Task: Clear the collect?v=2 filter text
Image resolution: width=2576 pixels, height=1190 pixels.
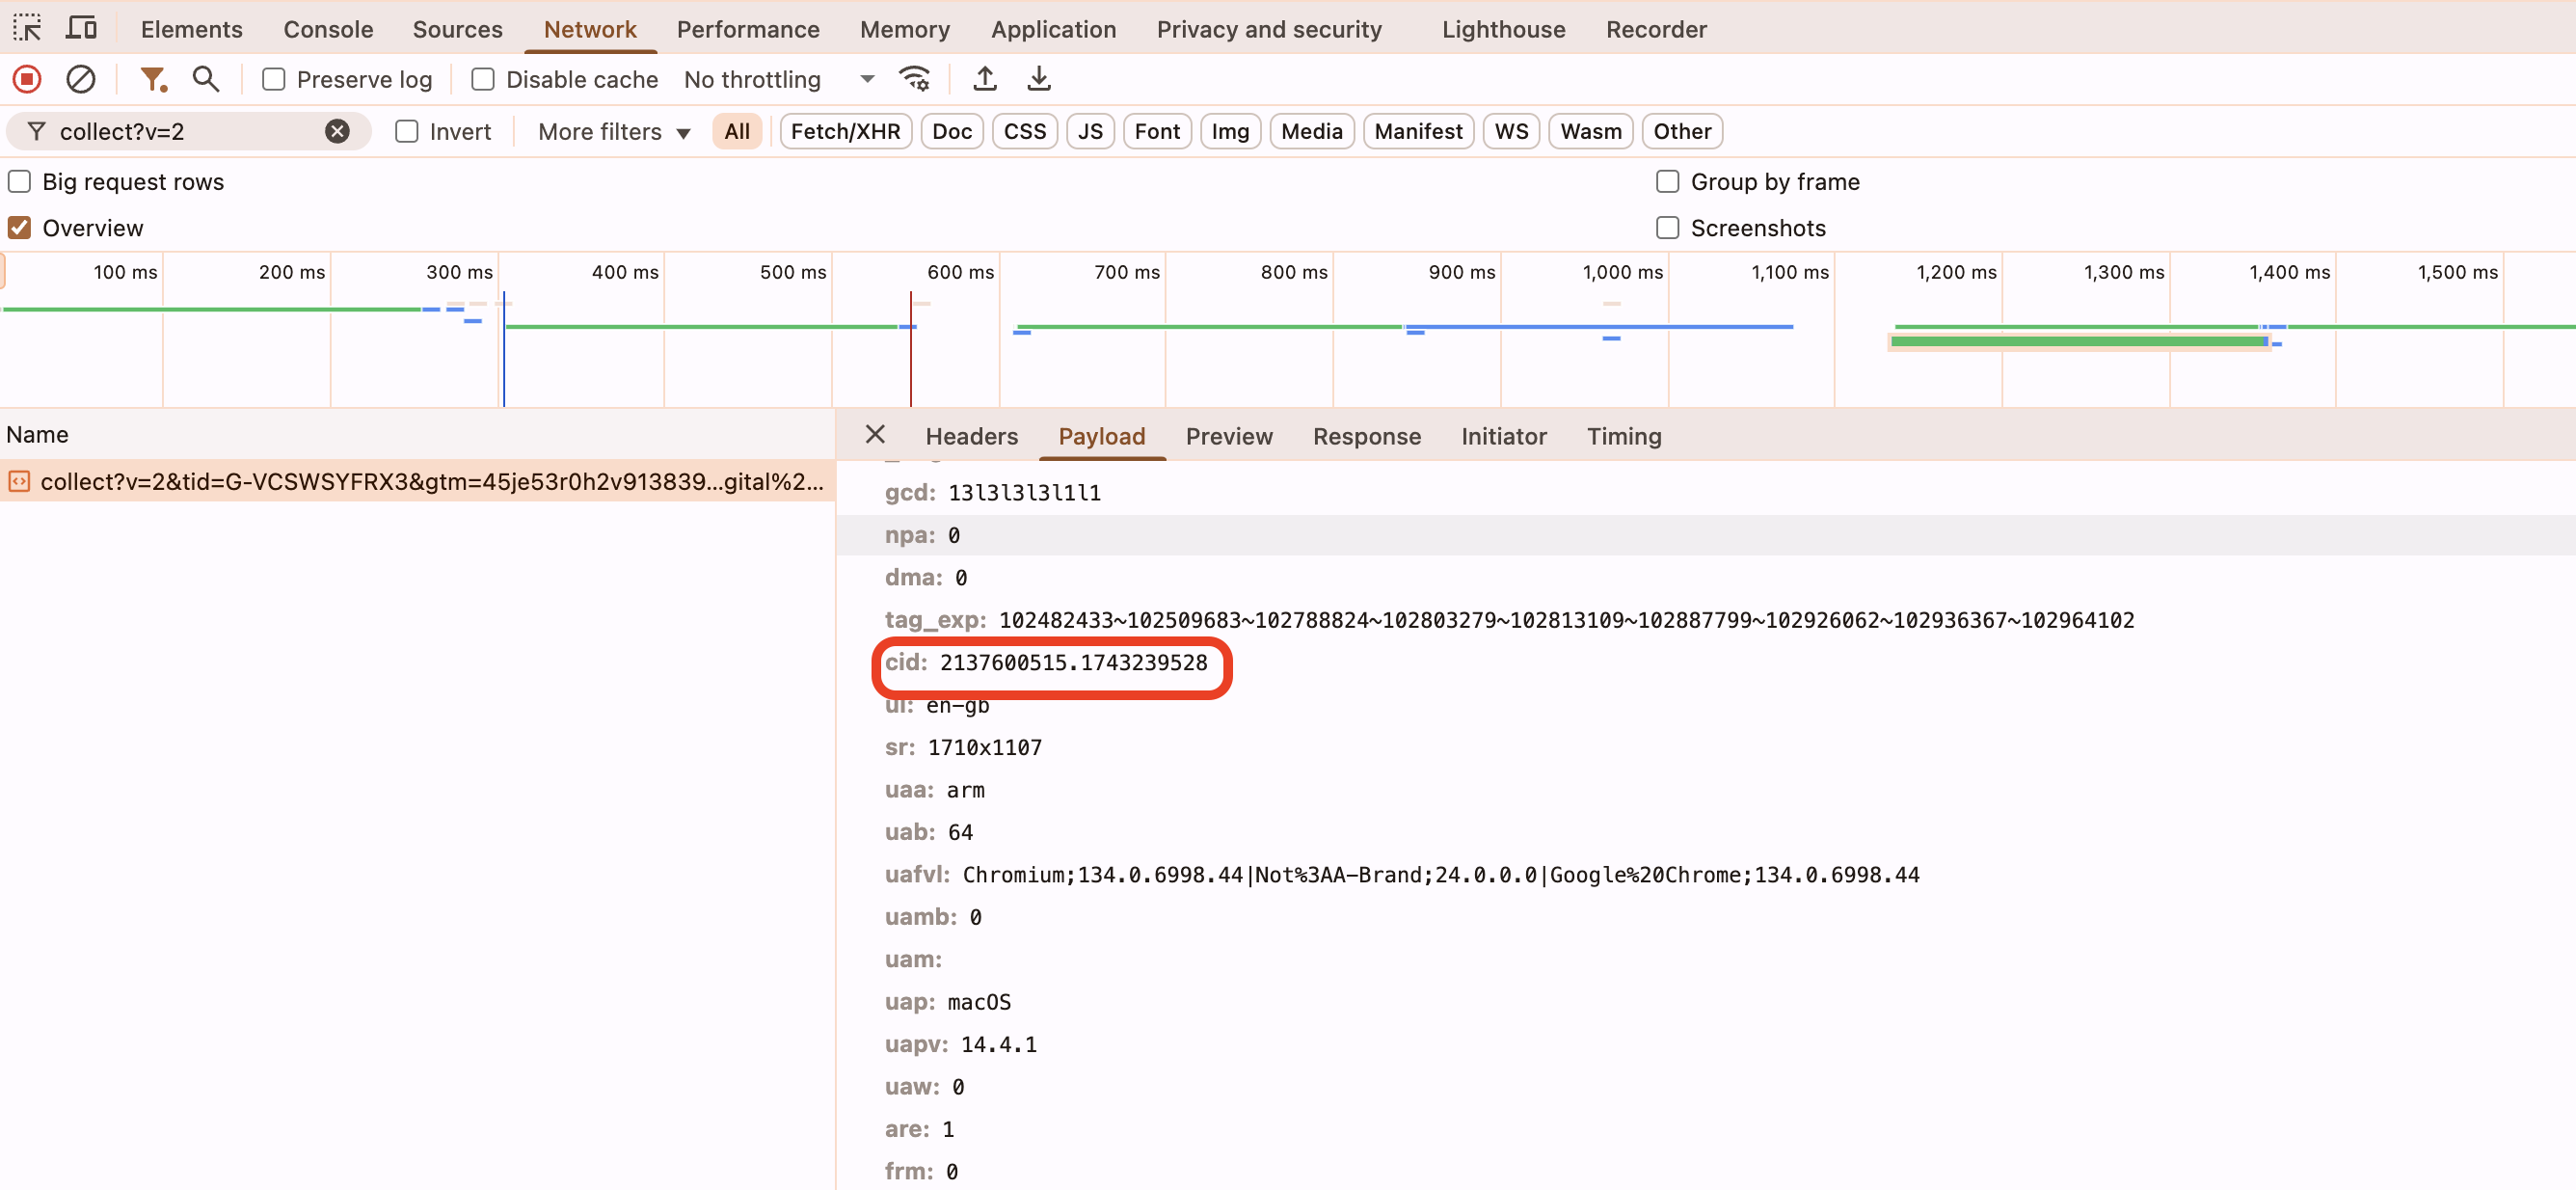Action: (x=338, y=132)
